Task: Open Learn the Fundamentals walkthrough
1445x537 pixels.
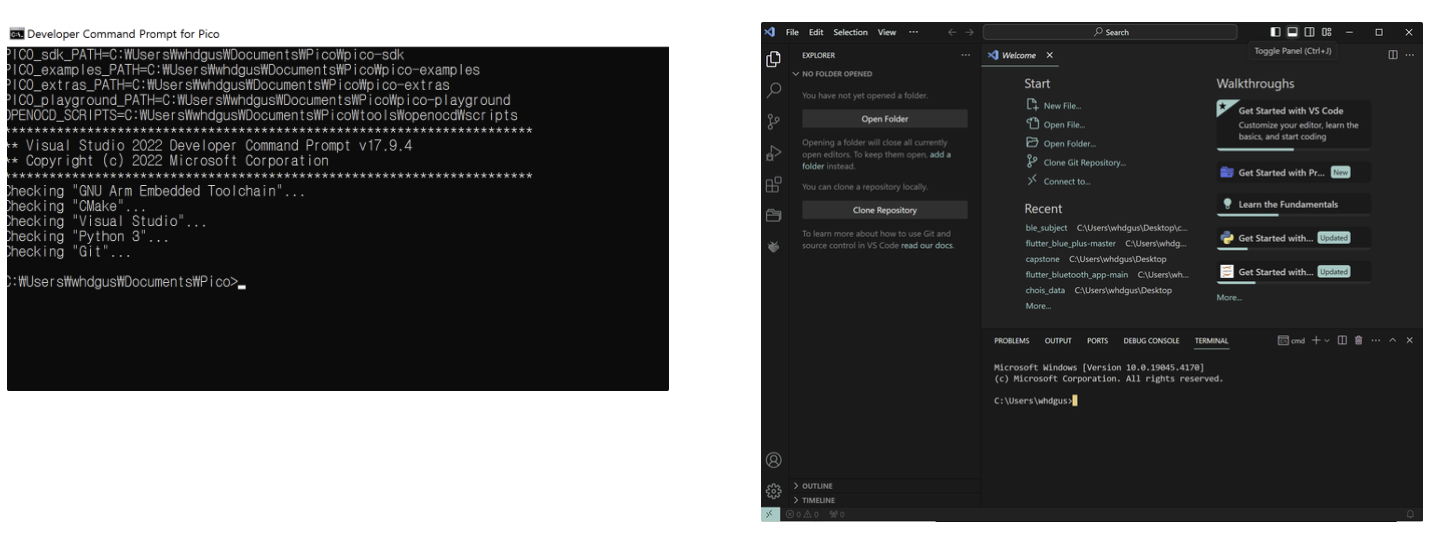Action: point(1293,205)
